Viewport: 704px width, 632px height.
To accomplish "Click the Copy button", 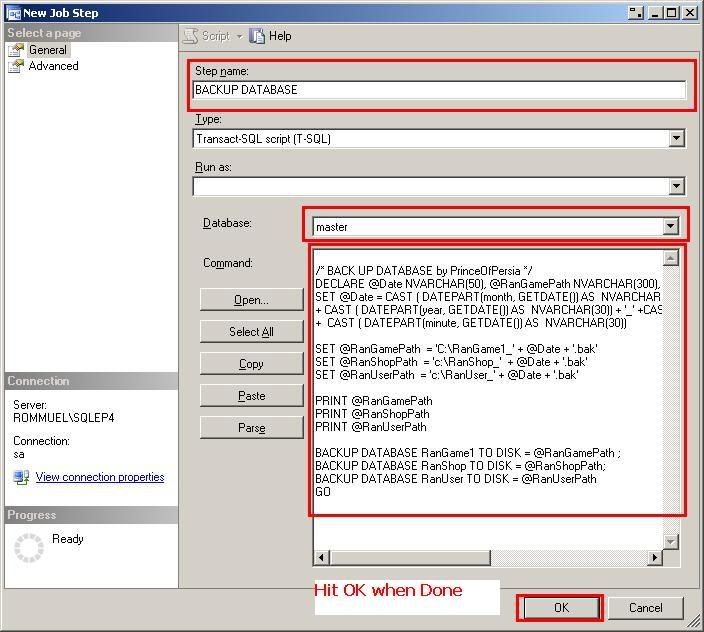I will click(251, 364).
